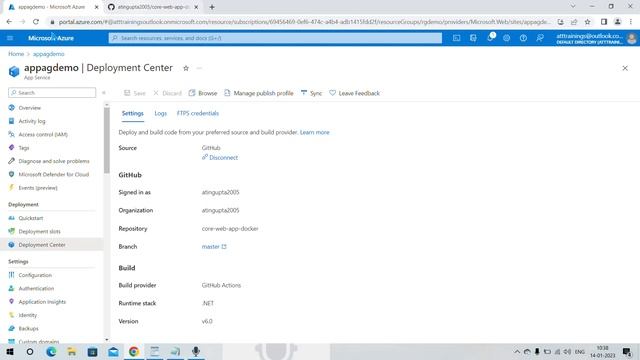Click the Microsoft Azure logo text
This screenshot has width=640, height=360.
tap(51, 38)
